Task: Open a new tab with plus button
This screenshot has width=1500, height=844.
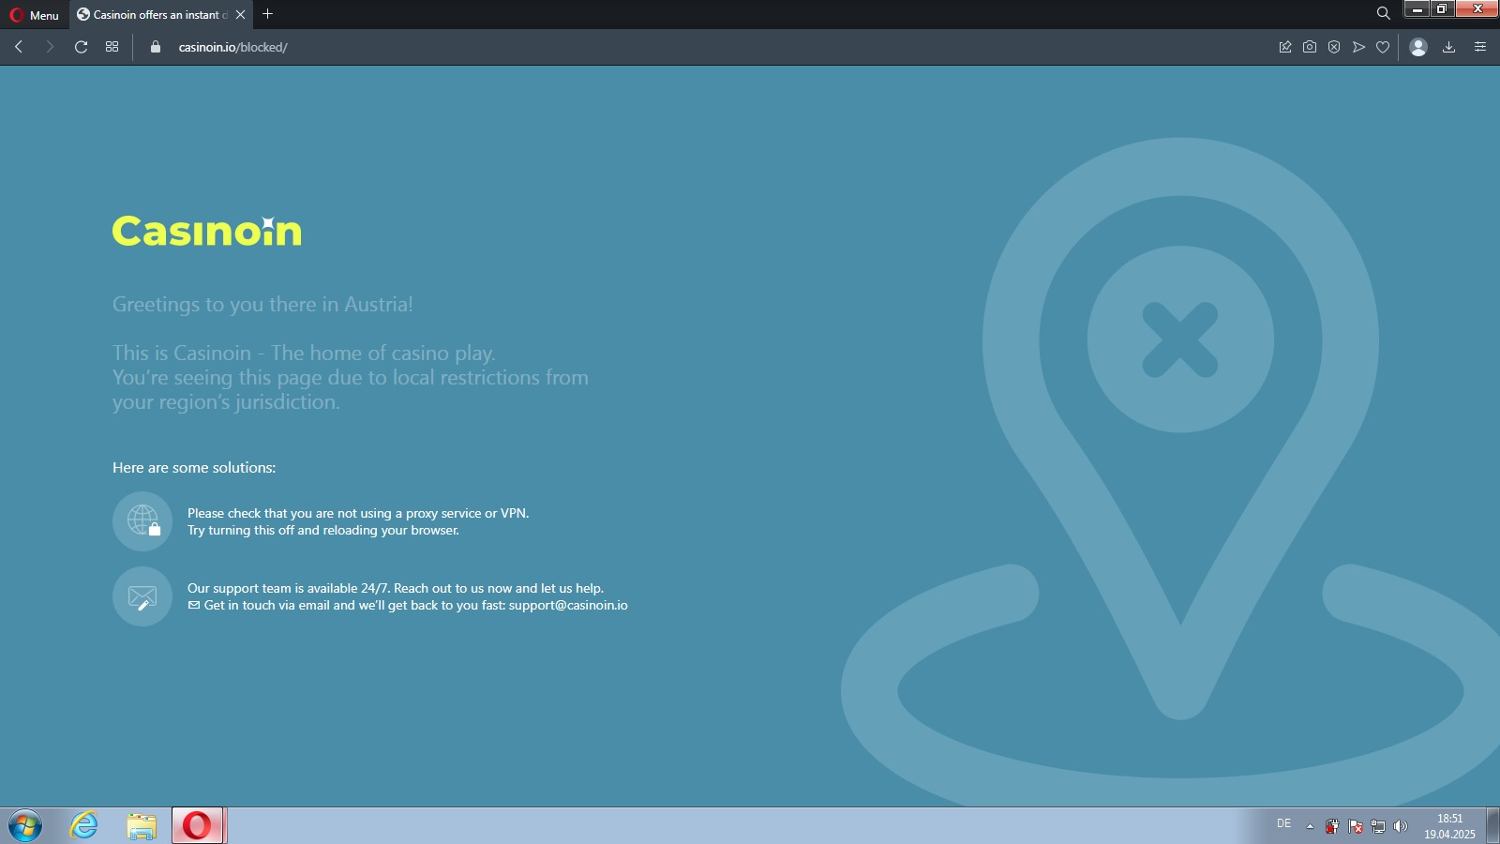Action: (x=267, y=14)
